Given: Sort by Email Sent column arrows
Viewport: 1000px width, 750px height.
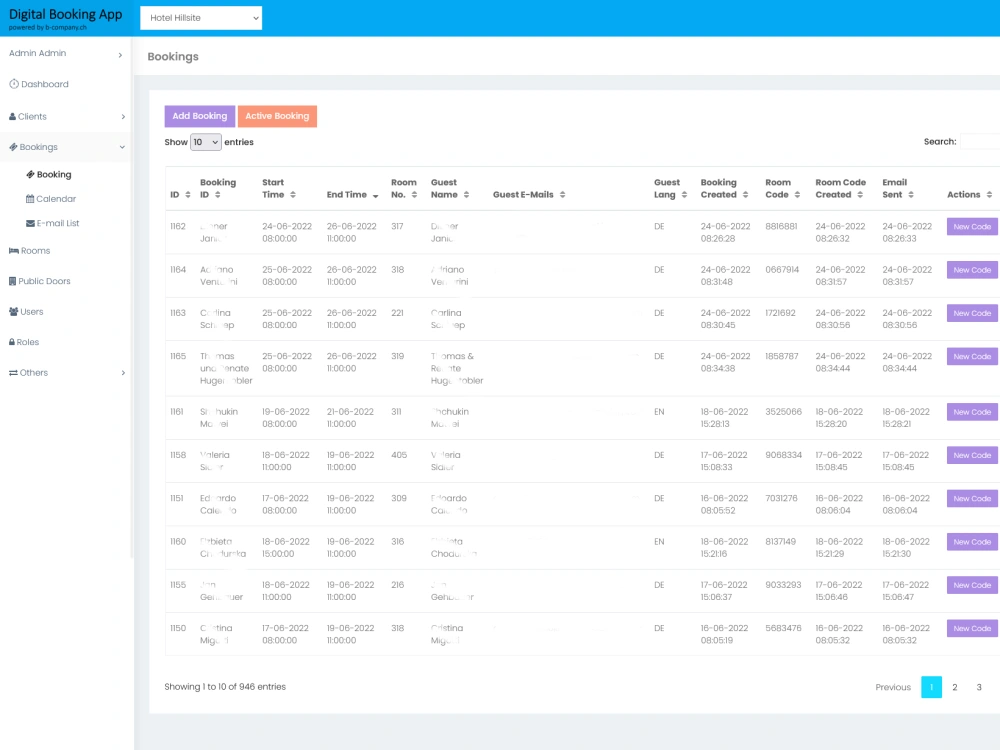Looking at the screenshot, I should click(x=911, y=195).
